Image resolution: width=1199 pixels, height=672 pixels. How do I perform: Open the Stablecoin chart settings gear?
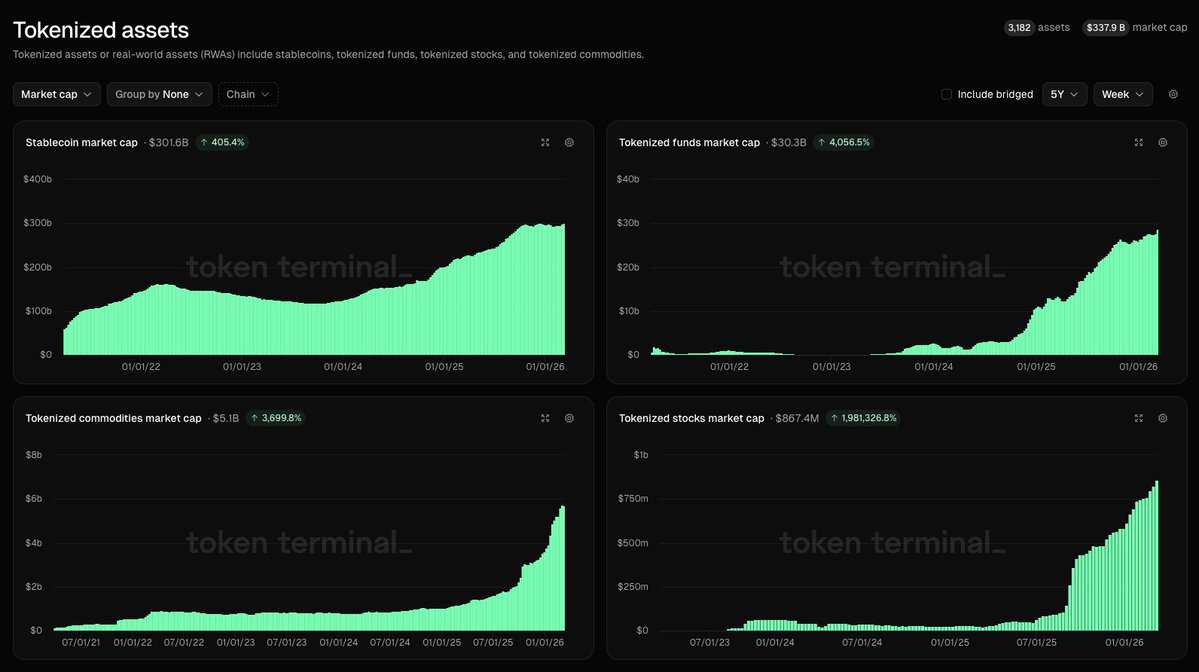569,142
